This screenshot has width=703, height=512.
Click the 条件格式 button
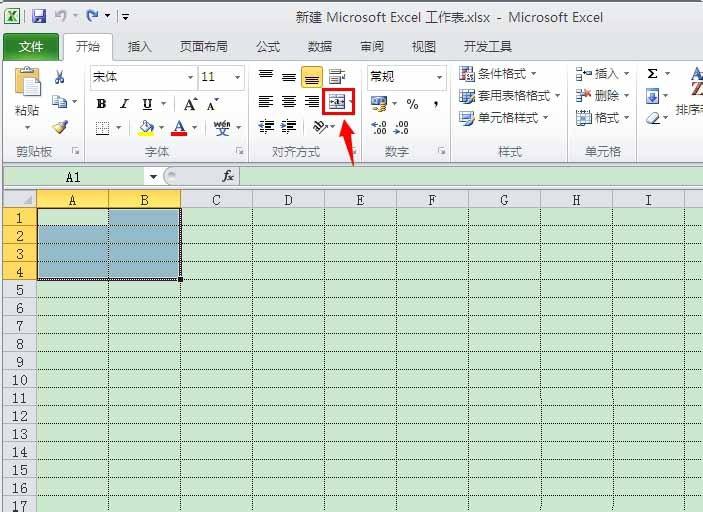(498, 74)
